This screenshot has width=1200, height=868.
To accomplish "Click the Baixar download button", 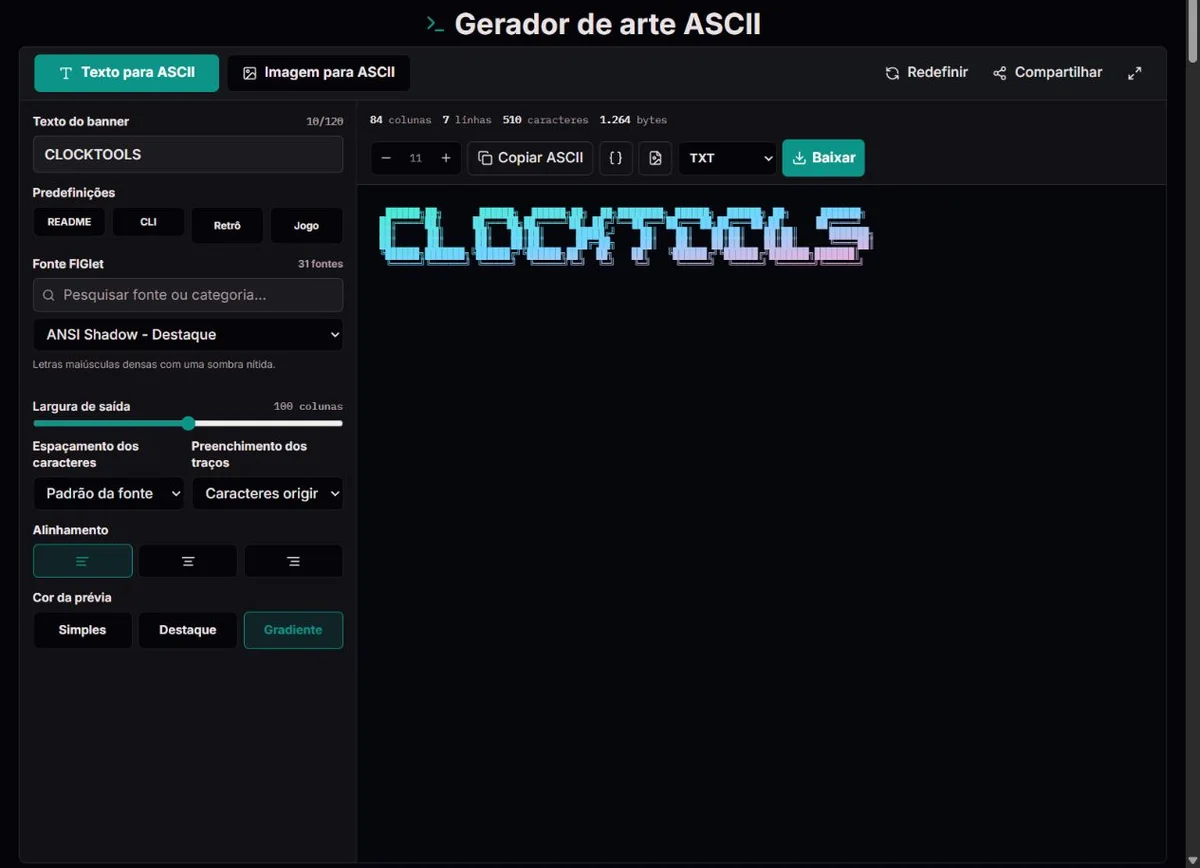I will 823,158.
